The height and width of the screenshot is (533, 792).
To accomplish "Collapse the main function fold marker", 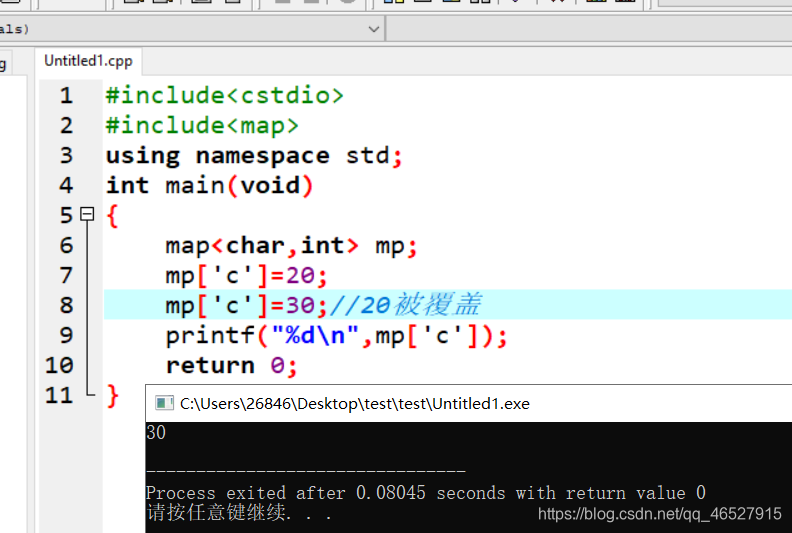I will tap(87, 214).
